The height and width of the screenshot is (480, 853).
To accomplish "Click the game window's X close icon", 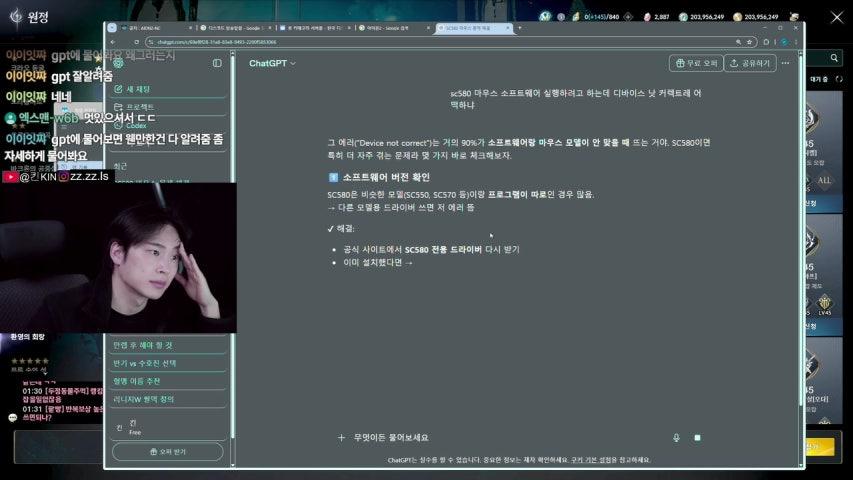I will click(x=837, y=17).
